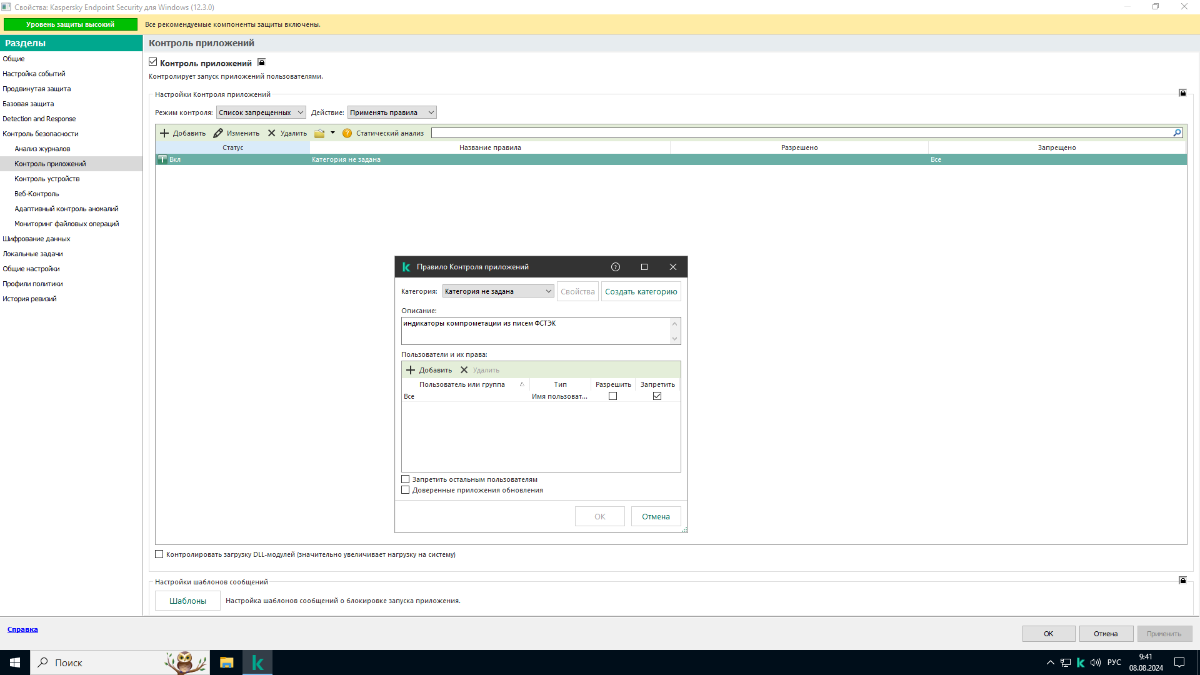Uncheck Запретить box for user Все
The image size is (1200, 675).
coord(657,396)
